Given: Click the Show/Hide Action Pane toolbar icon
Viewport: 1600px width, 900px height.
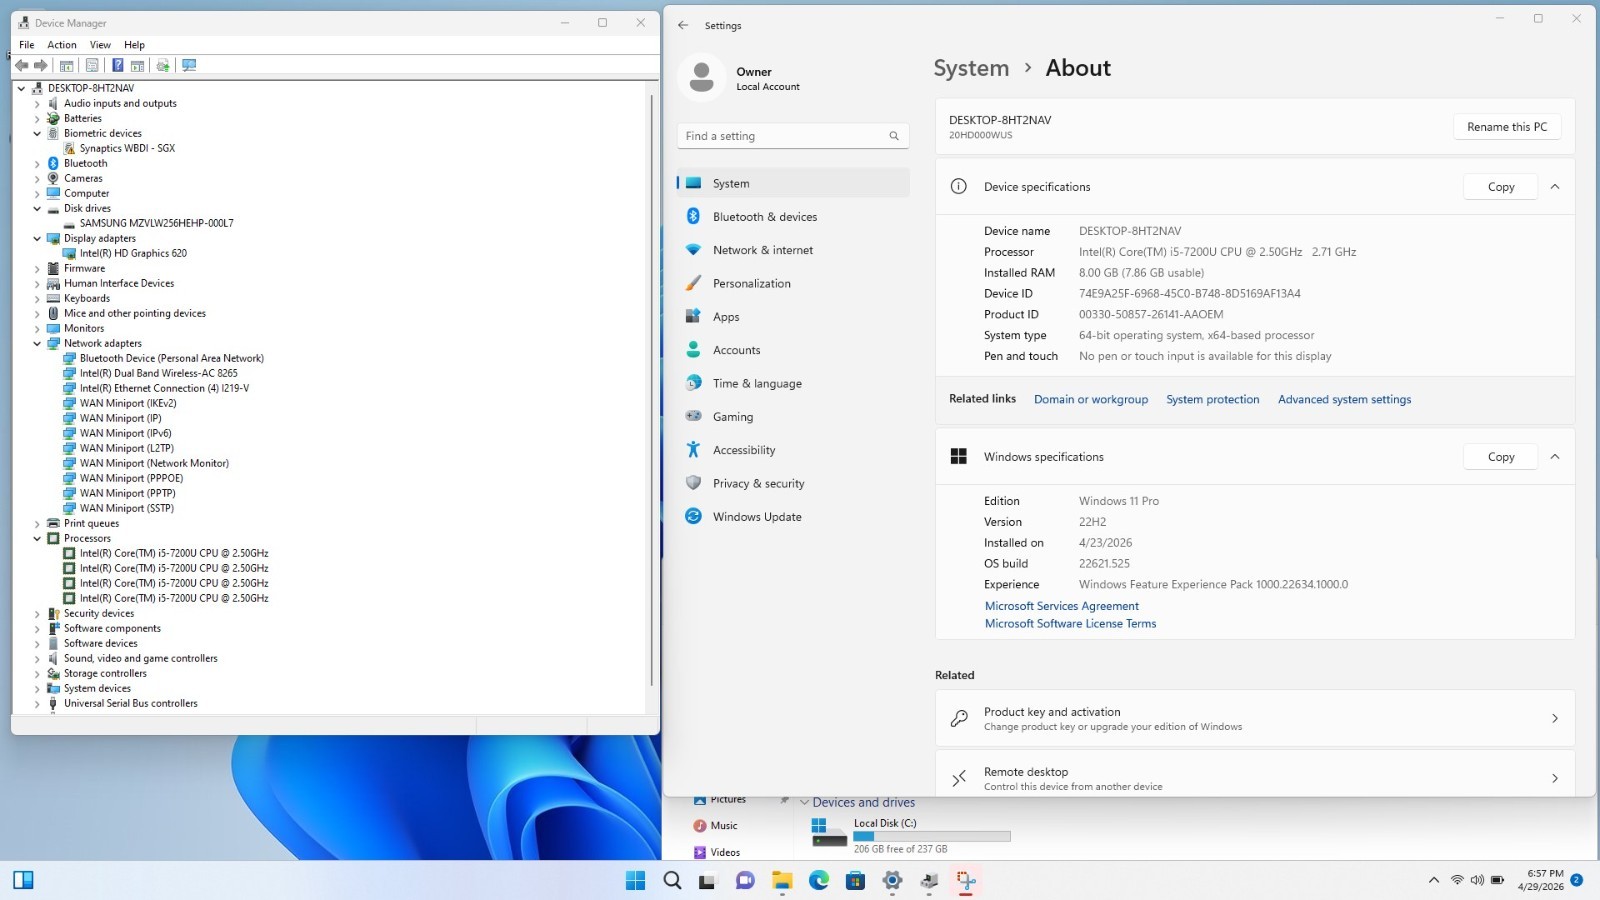Looking at the screenshot, I should click(138, 65).
